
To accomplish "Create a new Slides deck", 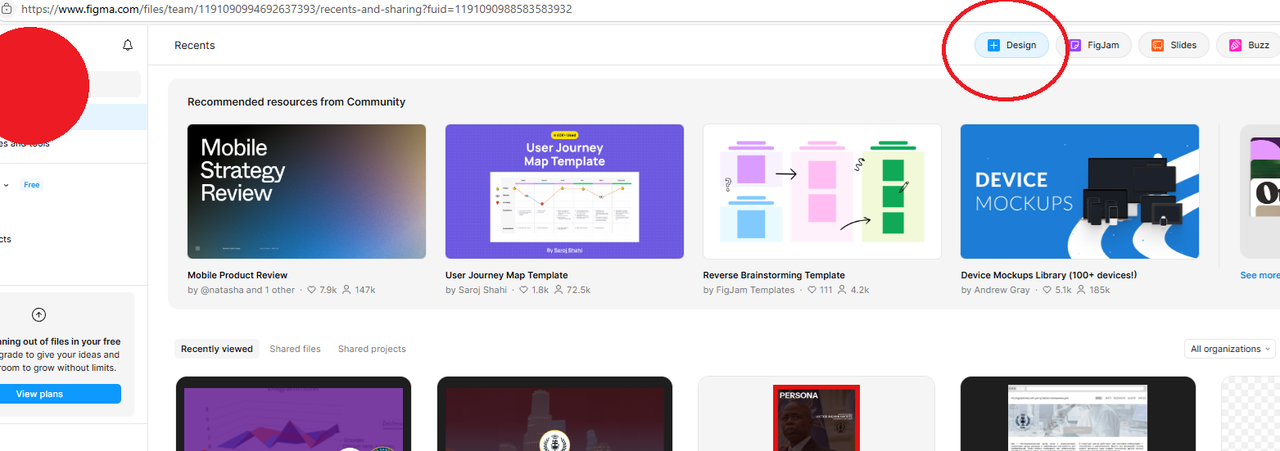I will coord(1175,45).
